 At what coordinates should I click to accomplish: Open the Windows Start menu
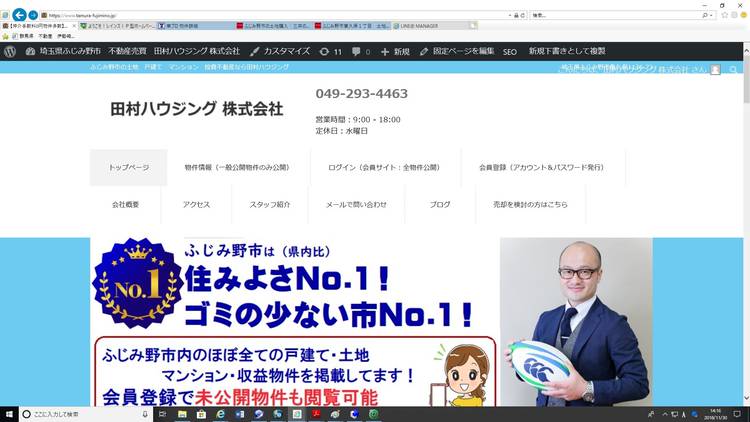click(10, 413)
